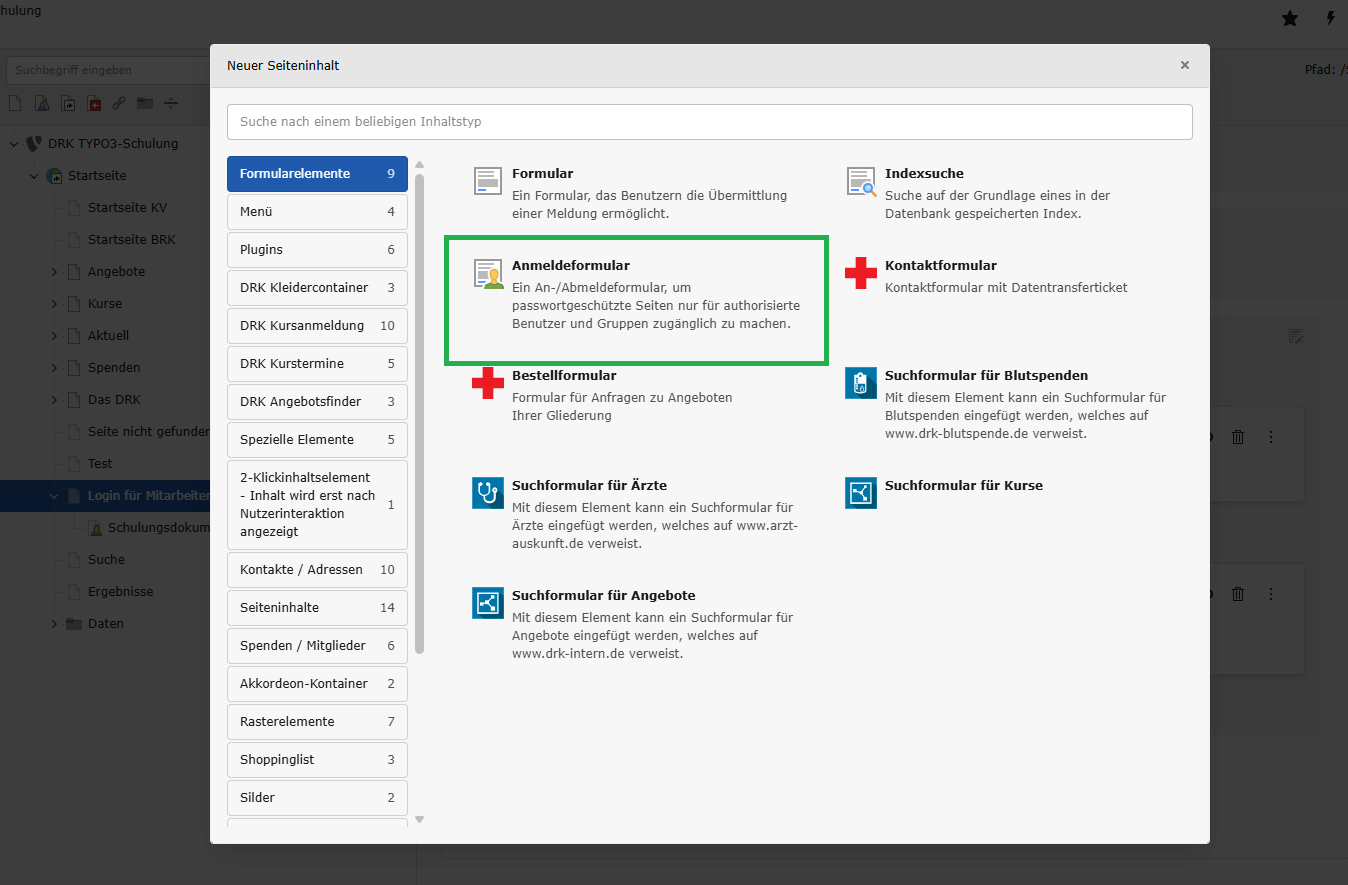This screenshot has width=1348, height=885.
Task: Click the backend user section page icon
Action: (x=42, y=103)
